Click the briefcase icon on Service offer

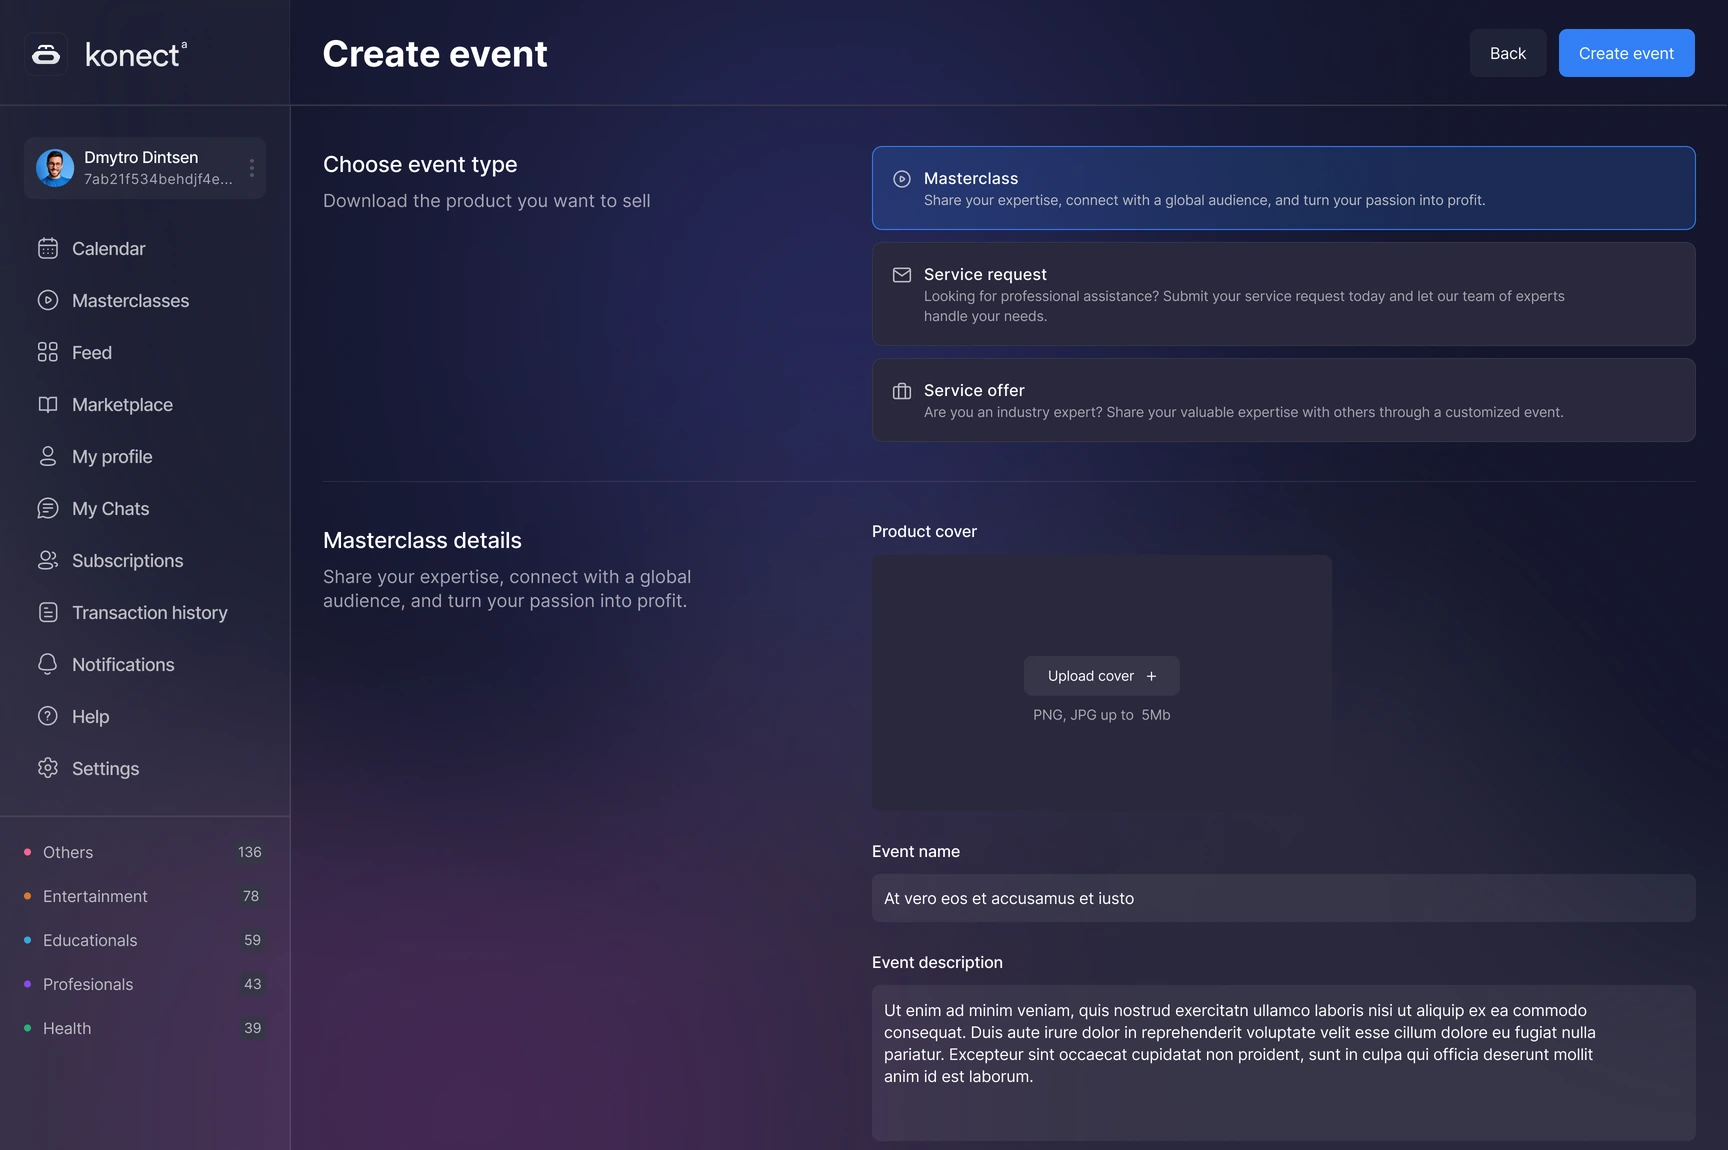click(x=902, y=391)
